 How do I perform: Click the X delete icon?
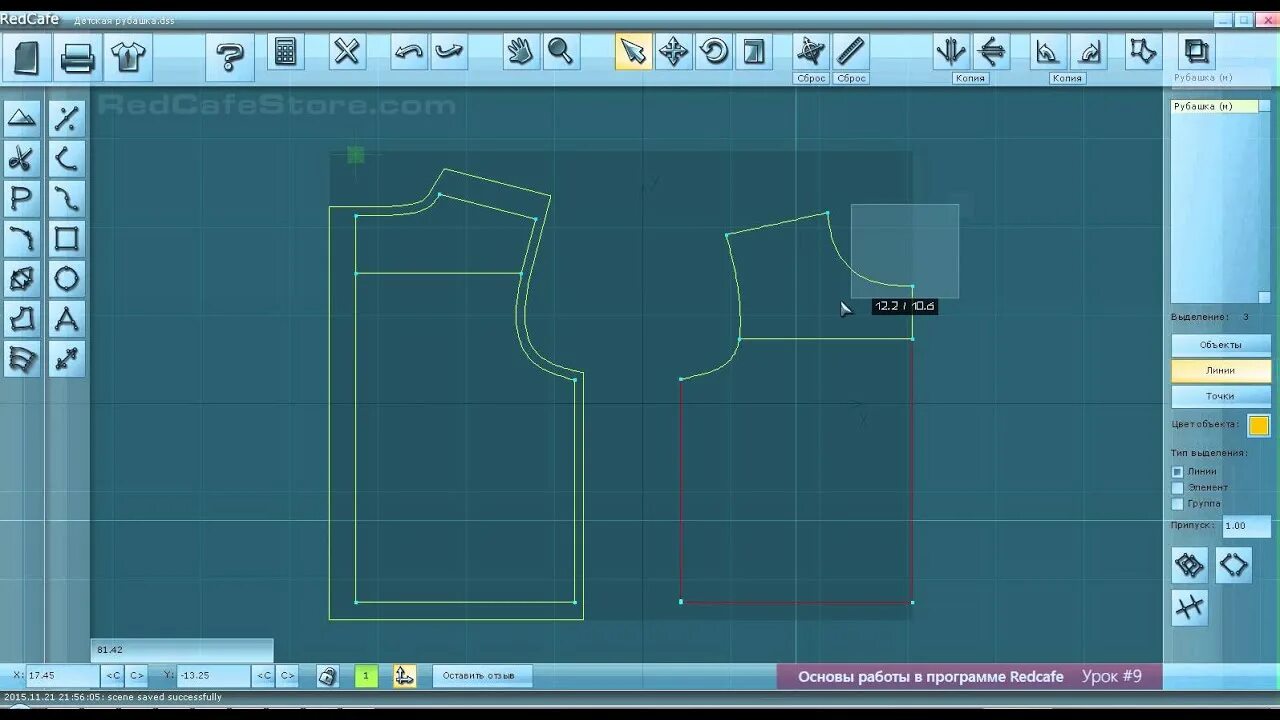346,52
